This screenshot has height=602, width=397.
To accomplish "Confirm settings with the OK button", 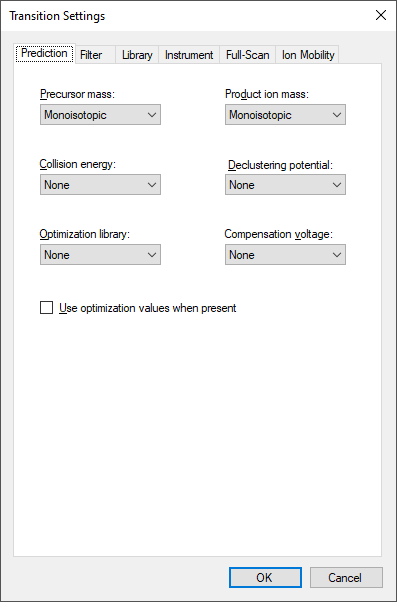I will click(265, 577).
